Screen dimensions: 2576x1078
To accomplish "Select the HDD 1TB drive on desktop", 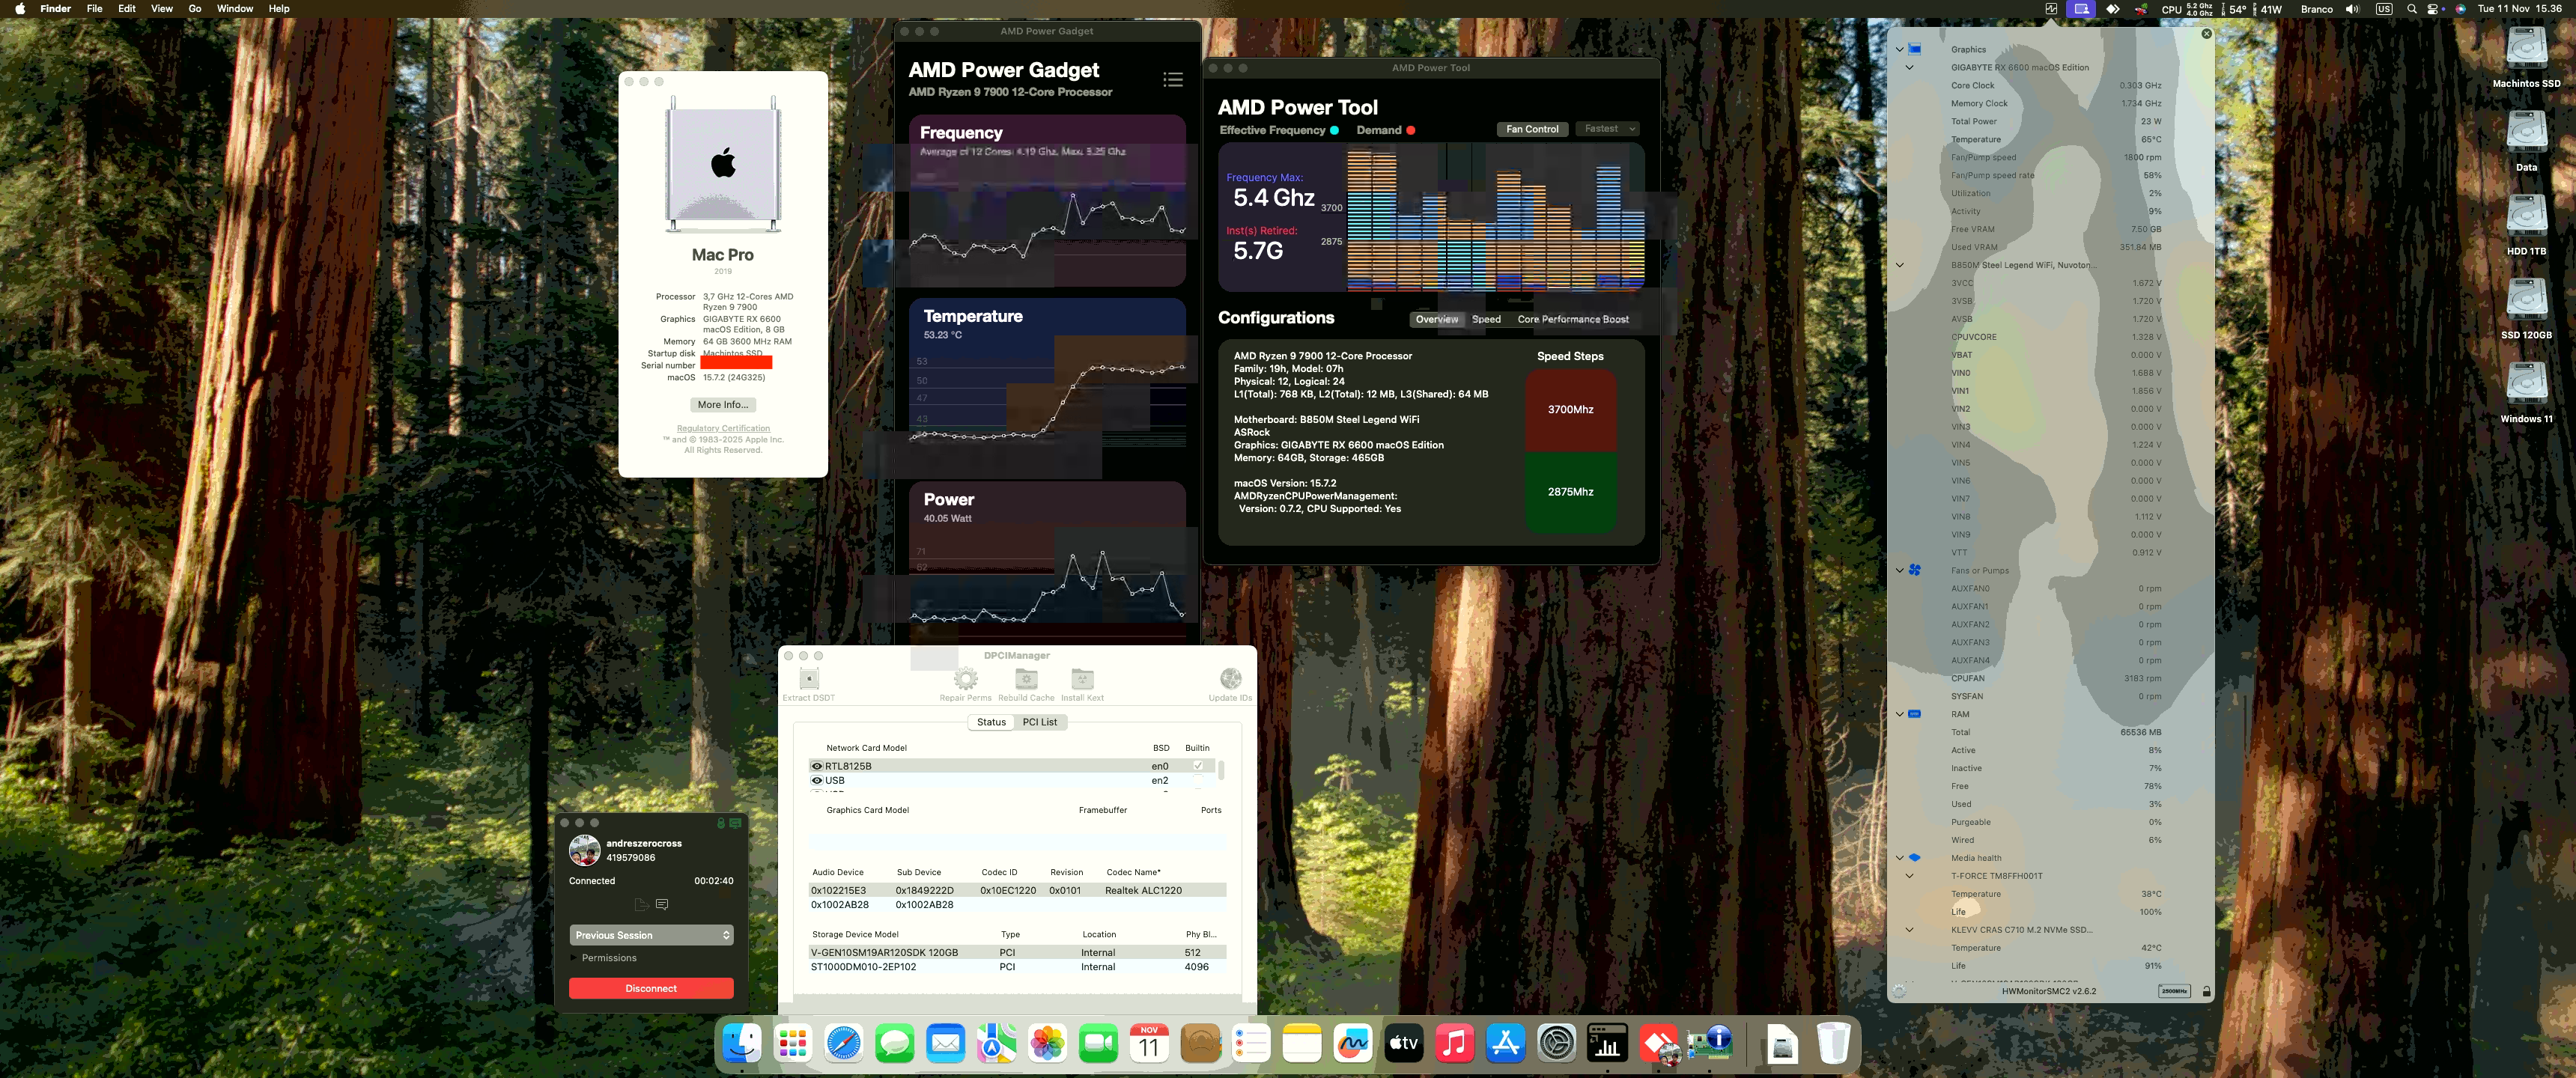I will coord(2526,217).
